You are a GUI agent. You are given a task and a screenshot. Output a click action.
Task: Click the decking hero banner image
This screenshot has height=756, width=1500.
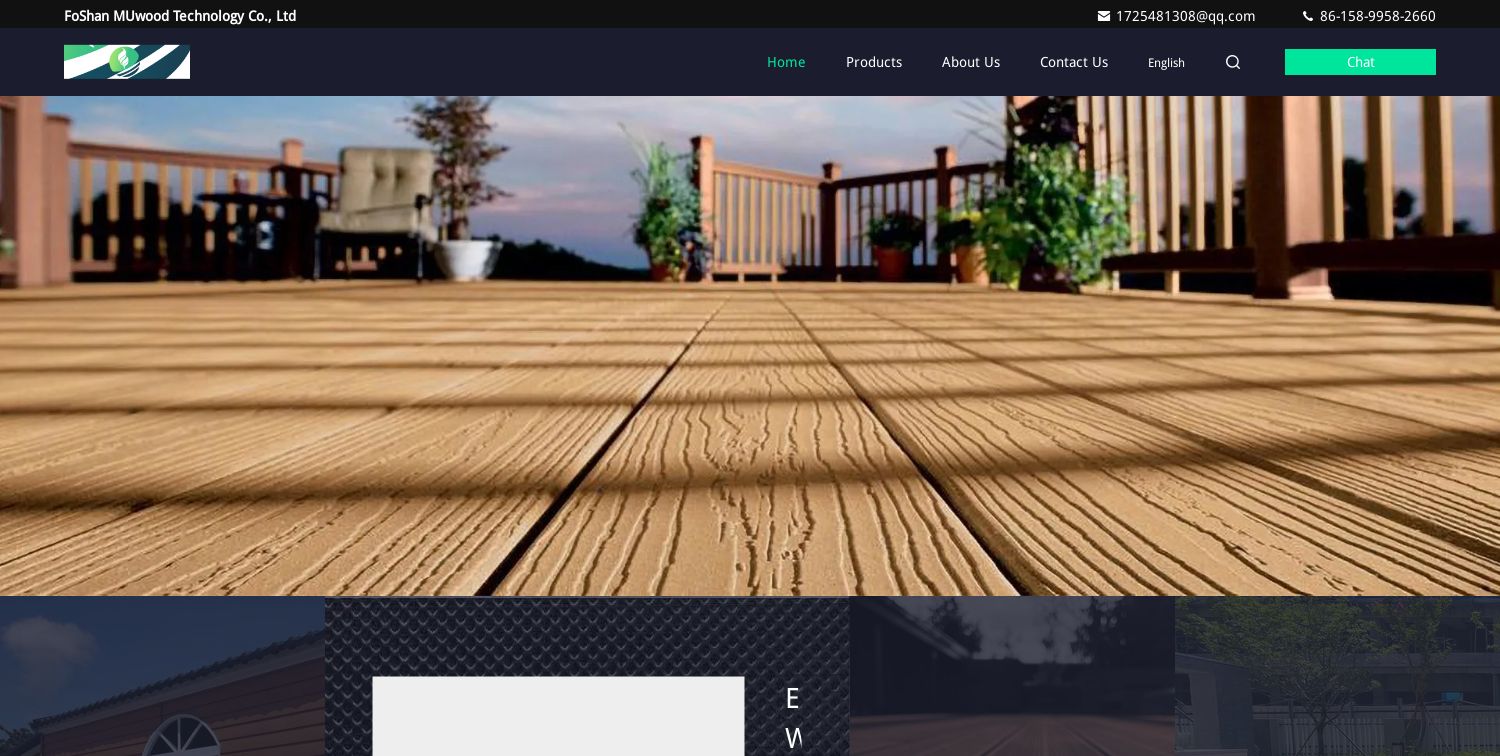pyautogui.click(x=750, y=345)
